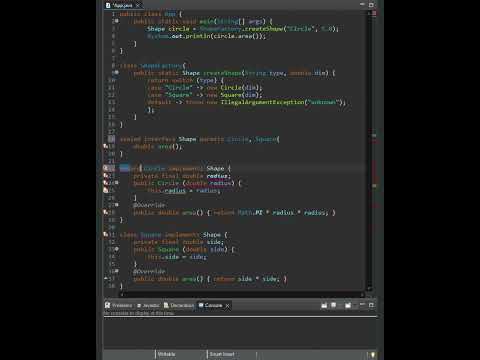Screen dimensions: 480x360
Task: Collapse the Square @Override fold on line 36
Action: [117, 271]
